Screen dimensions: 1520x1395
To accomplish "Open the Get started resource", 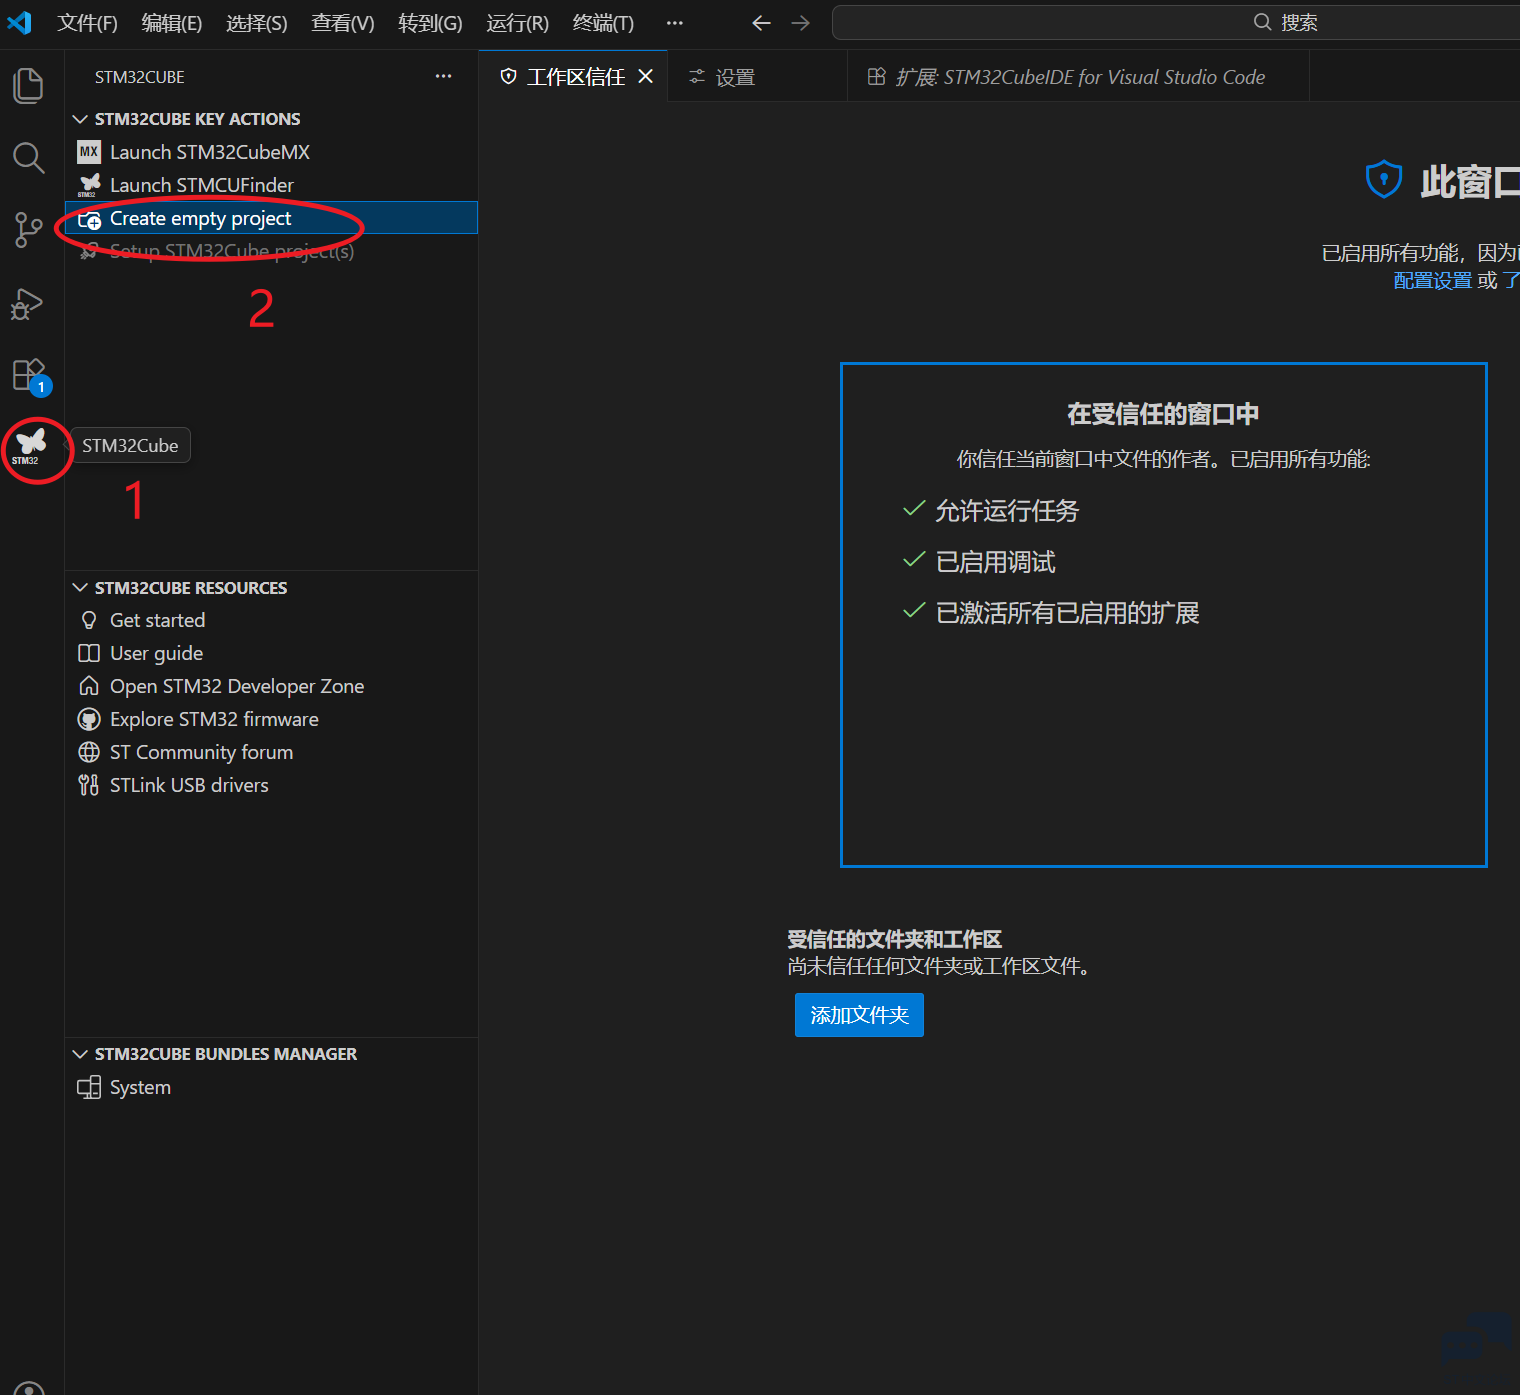I will coord(271,620).
